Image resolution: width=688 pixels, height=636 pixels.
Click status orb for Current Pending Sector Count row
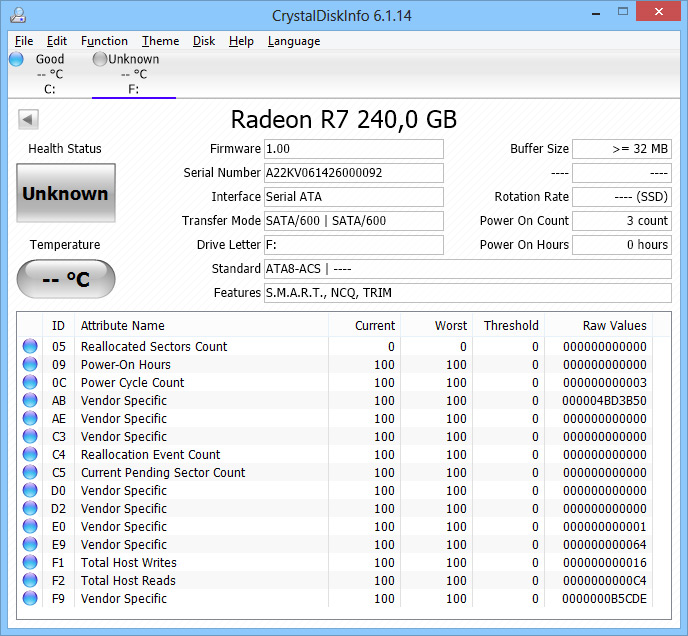point(30,472)
